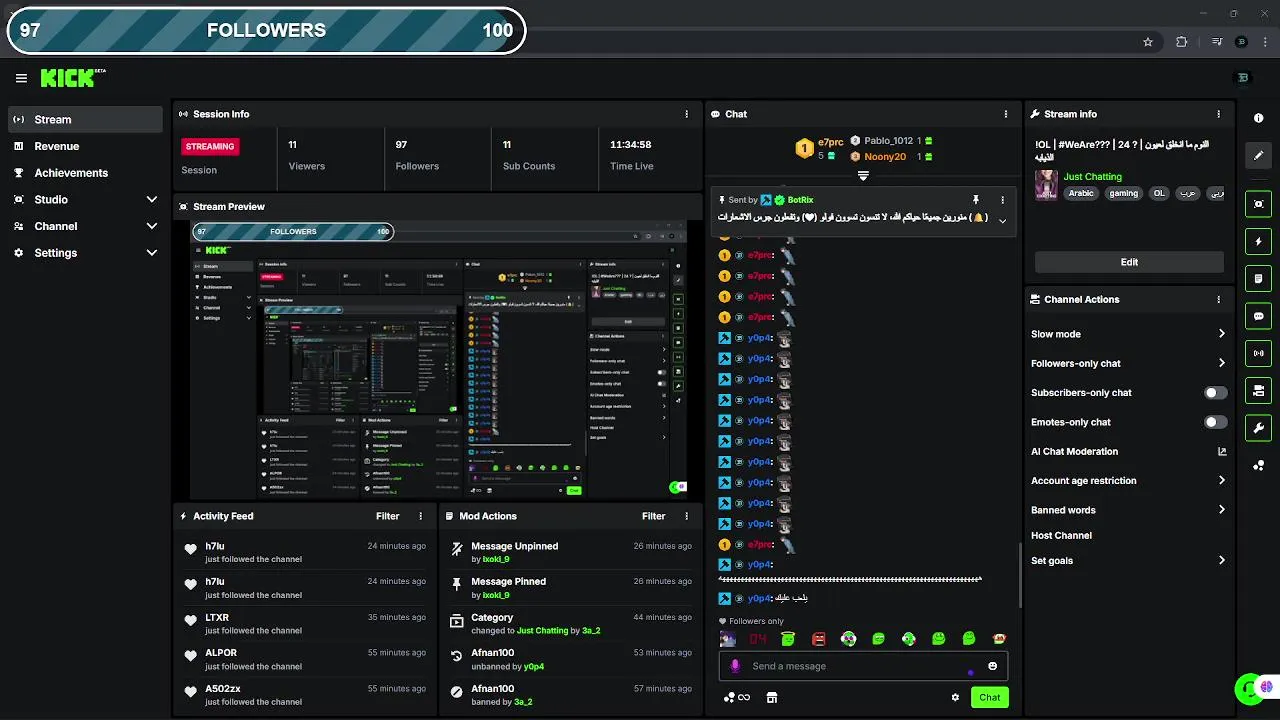Click the followers goal progress bar
The width and height of the screenshot is (1280, 720).
pos(266,30)
